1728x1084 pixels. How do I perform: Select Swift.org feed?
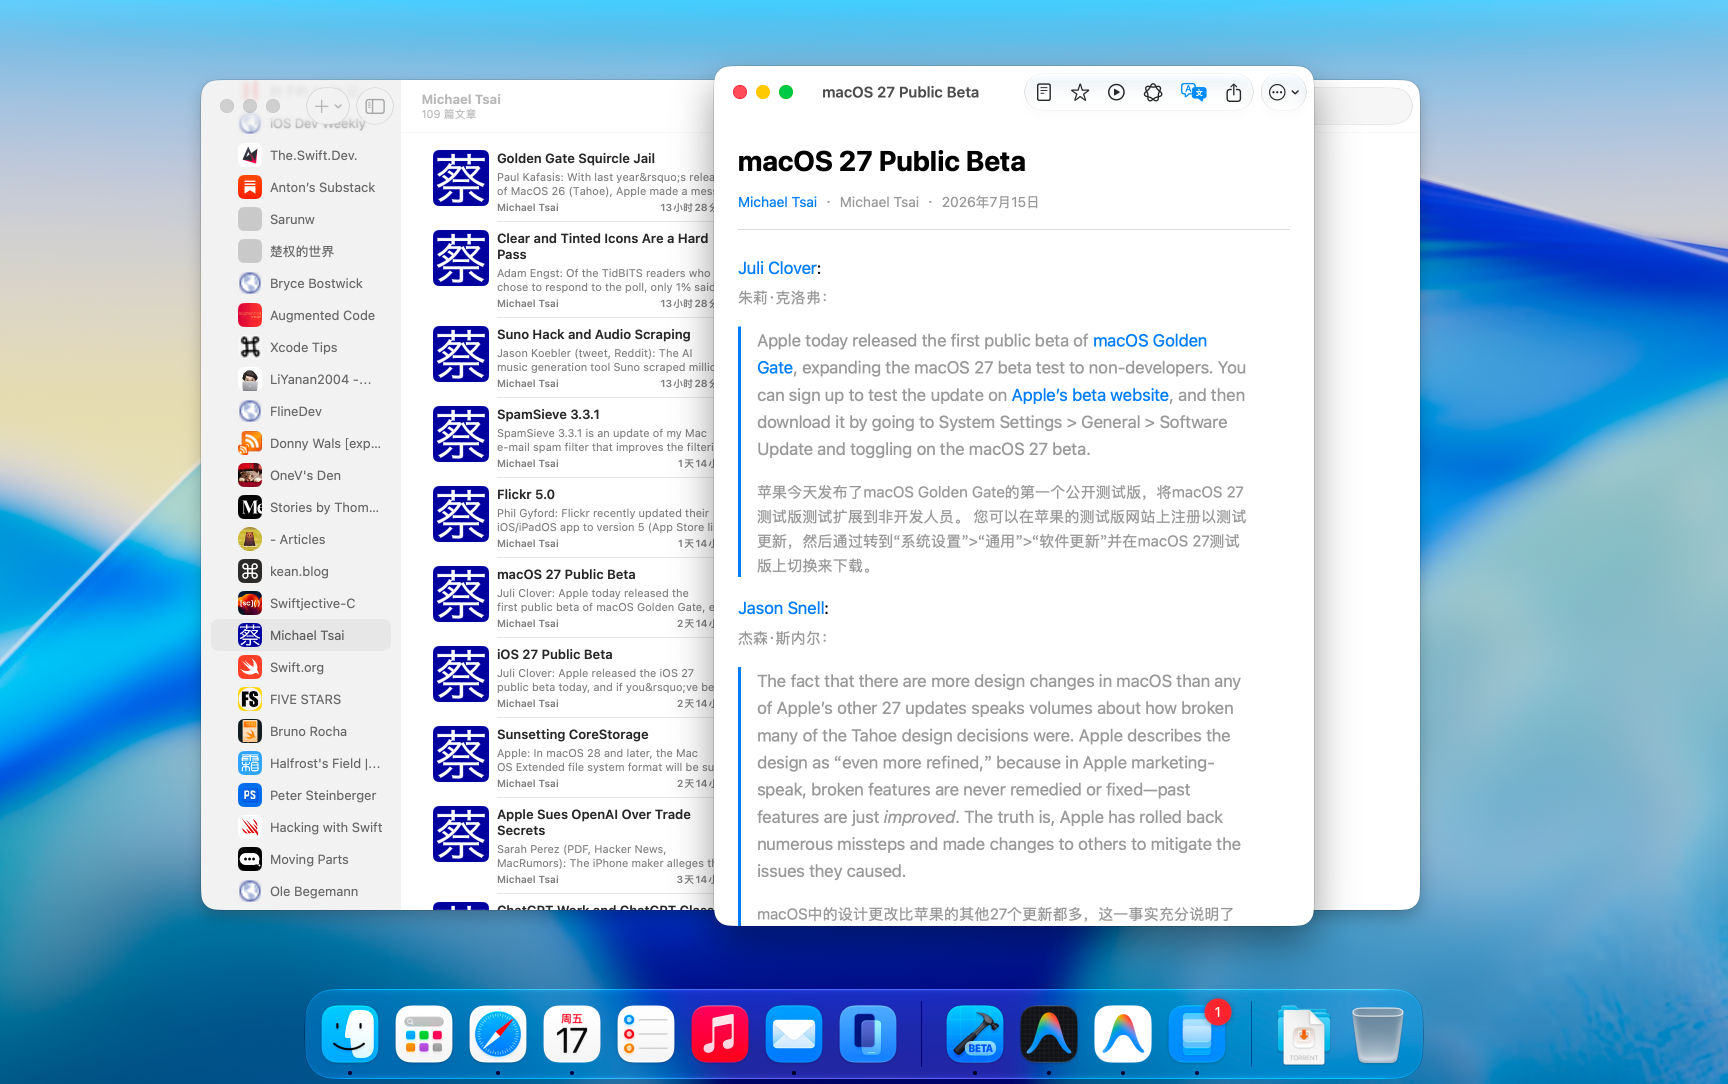[301, 667]
